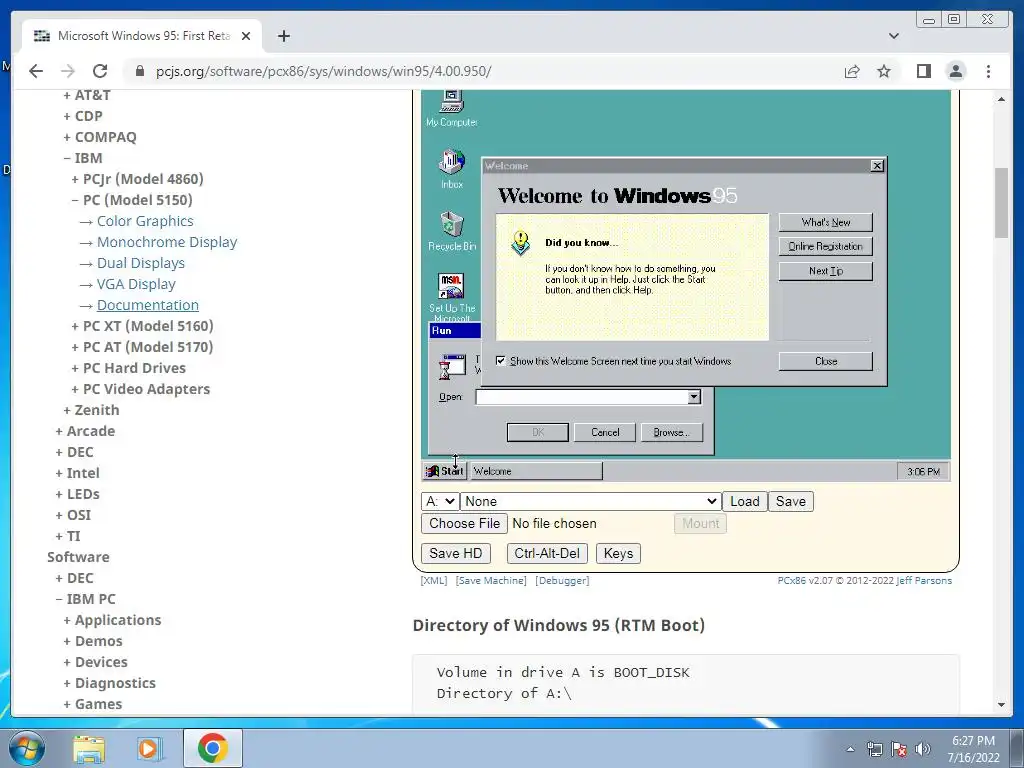The width and height of the screenshot is (1024, 768).
Task: Open the Documentation link
Action: pos(148,305)
